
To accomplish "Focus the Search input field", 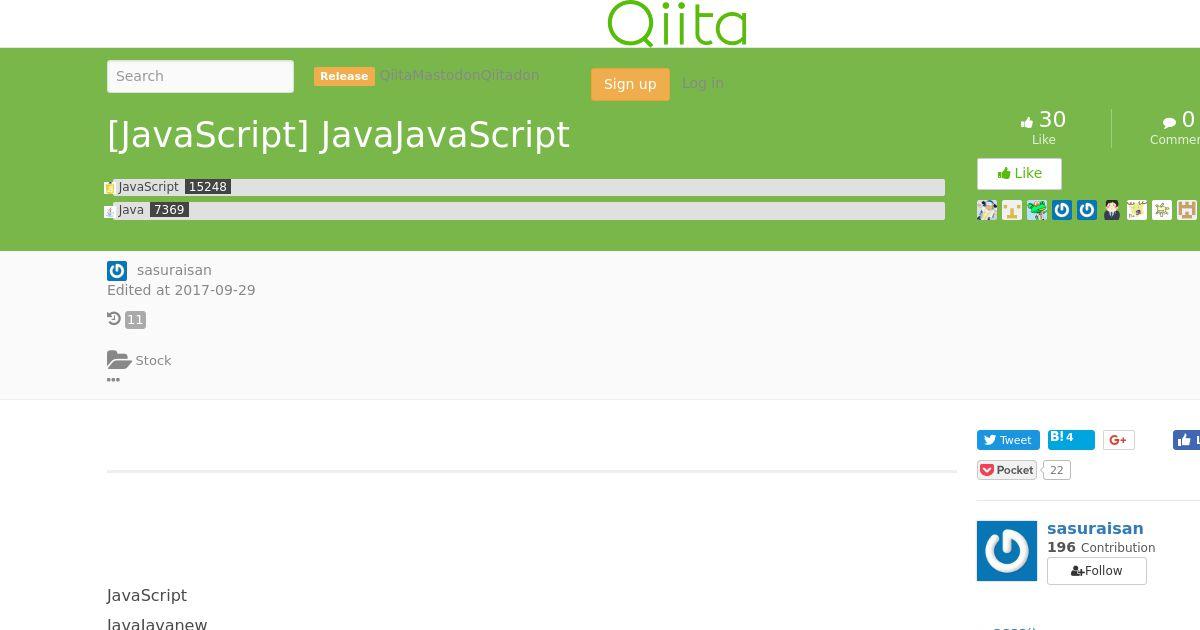I will 200,76.
